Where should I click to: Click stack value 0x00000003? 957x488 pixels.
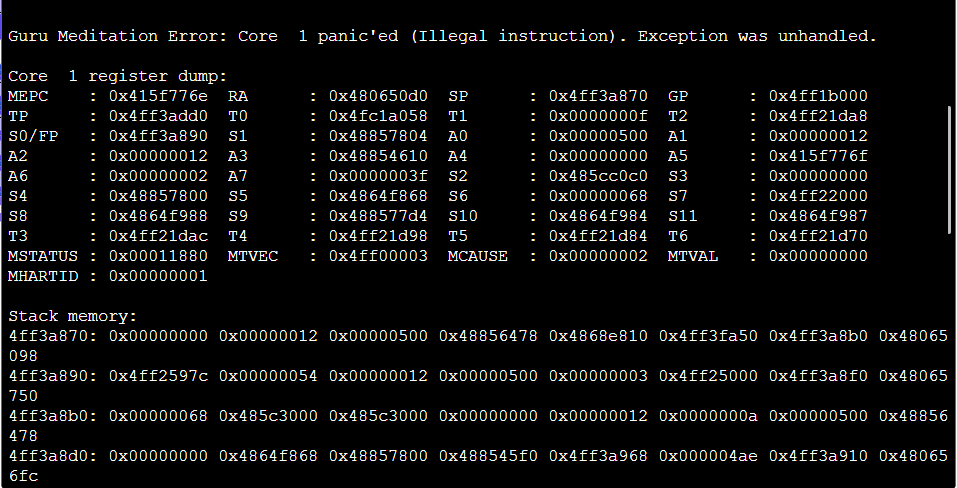point(598,377)
